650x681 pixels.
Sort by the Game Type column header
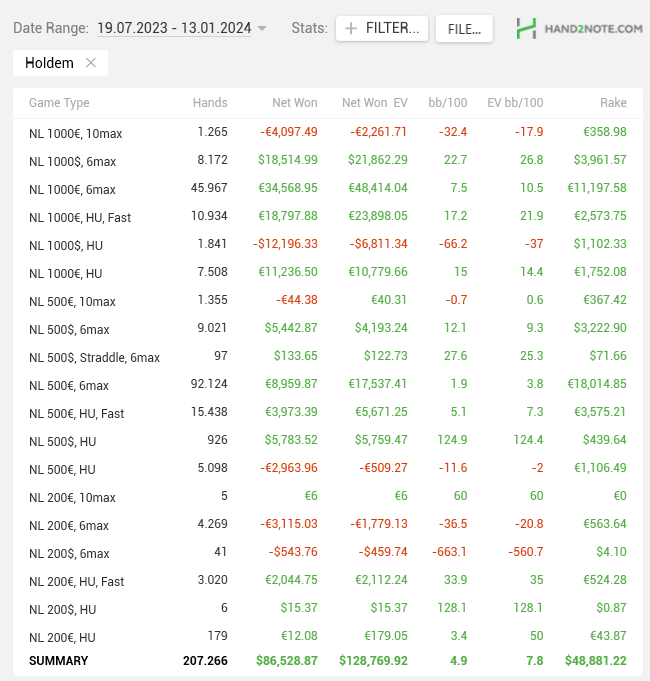click(x=59, y=102)
